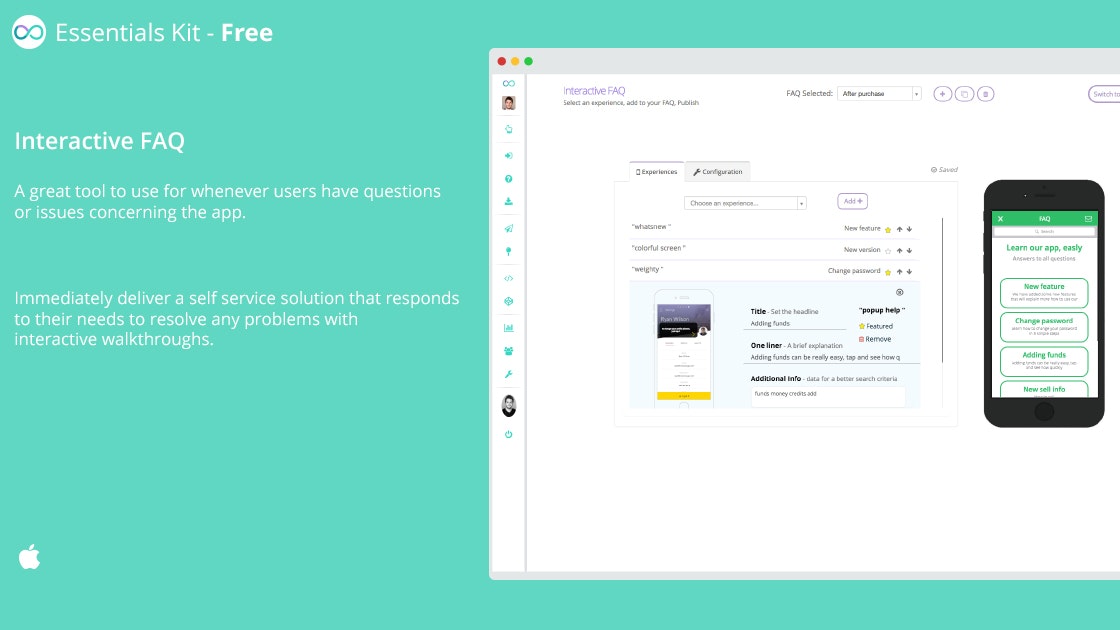Open the users group sidebar icon
The image size is (1120, 630).
pos(509,351)
